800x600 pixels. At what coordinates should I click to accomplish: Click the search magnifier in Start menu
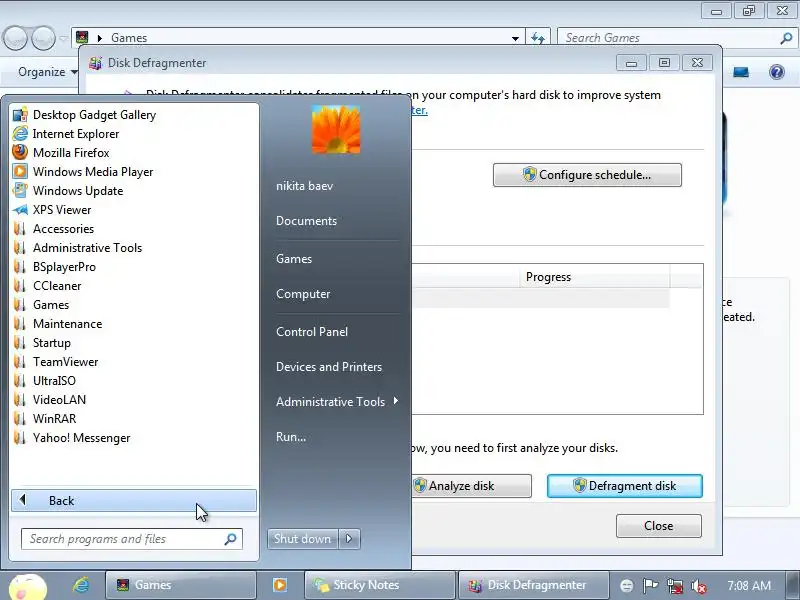231,539
